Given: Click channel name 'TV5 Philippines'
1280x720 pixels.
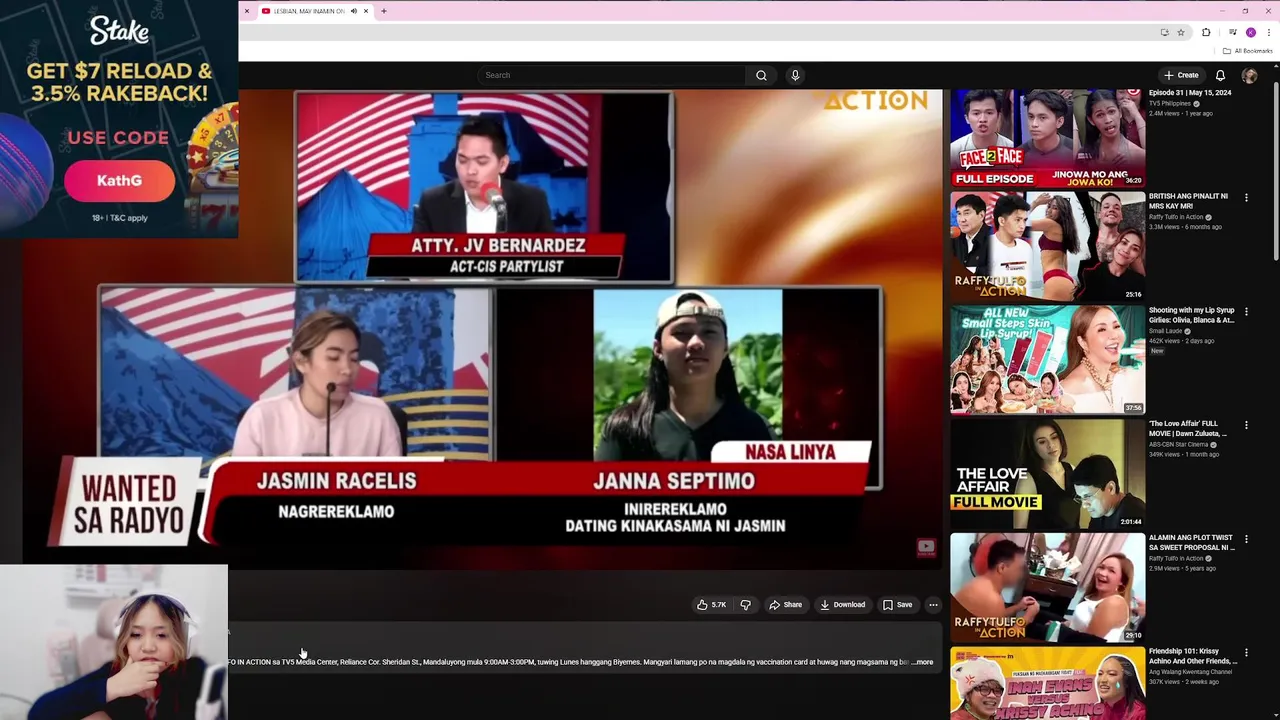Looking at the screenshot, I should point(1170,104).
